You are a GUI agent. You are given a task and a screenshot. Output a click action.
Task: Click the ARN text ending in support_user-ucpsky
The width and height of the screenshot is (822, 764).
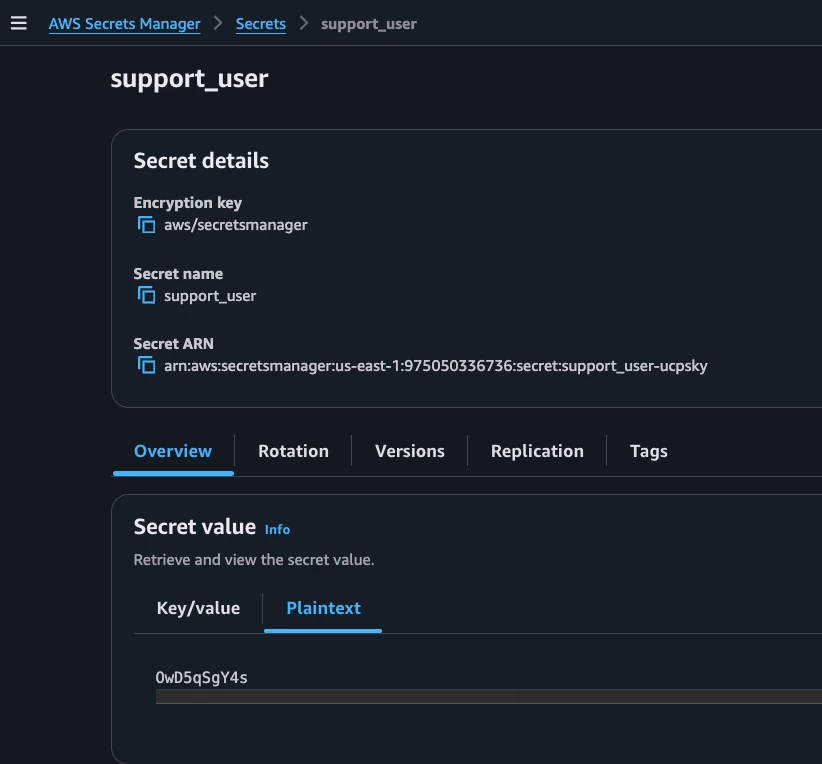pyautogui.click(x=436, y=366)
